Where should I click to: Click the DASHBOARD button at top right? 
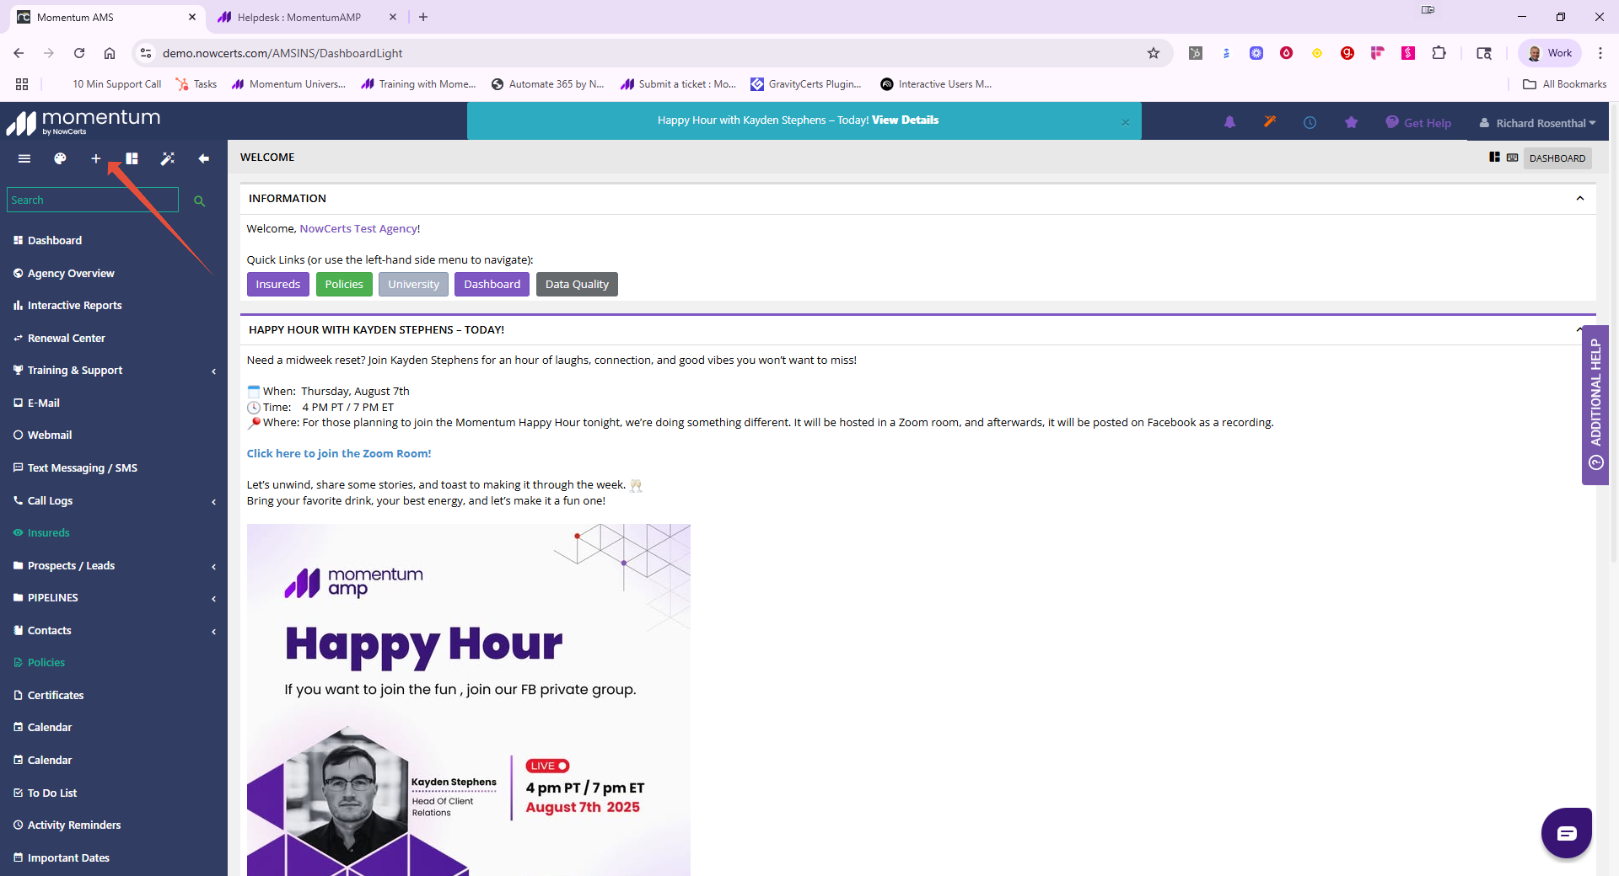[x=1557, y=158]
